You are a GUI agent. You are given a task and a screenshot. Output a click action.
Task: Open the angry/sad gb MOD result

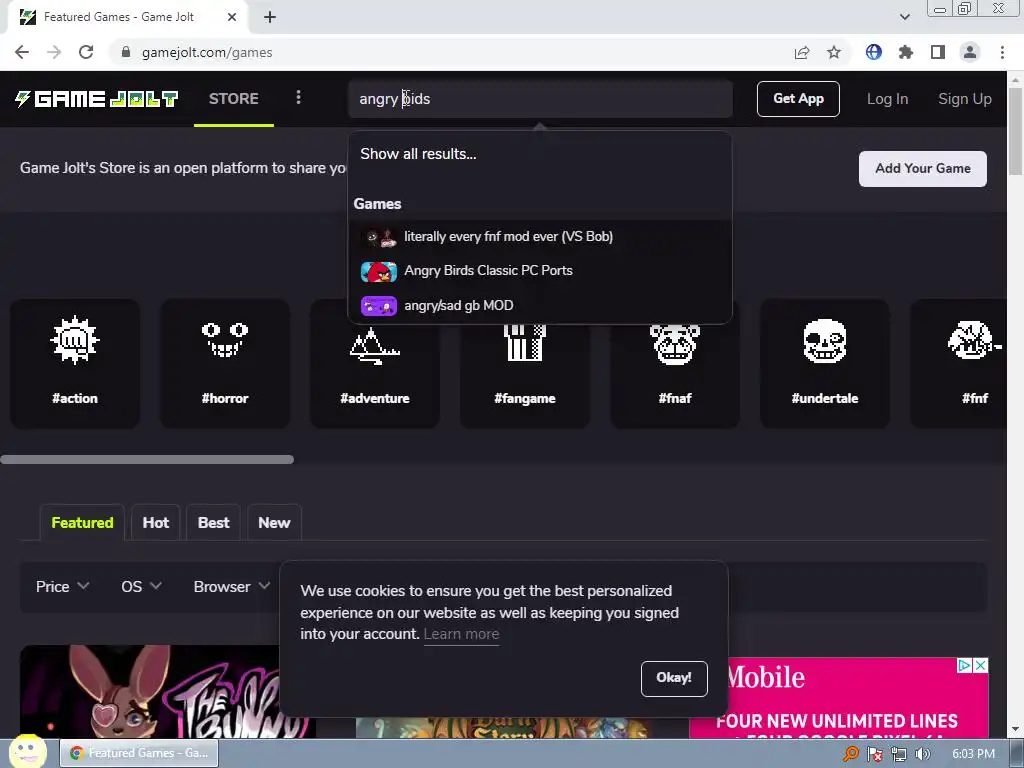pos(539,305)
